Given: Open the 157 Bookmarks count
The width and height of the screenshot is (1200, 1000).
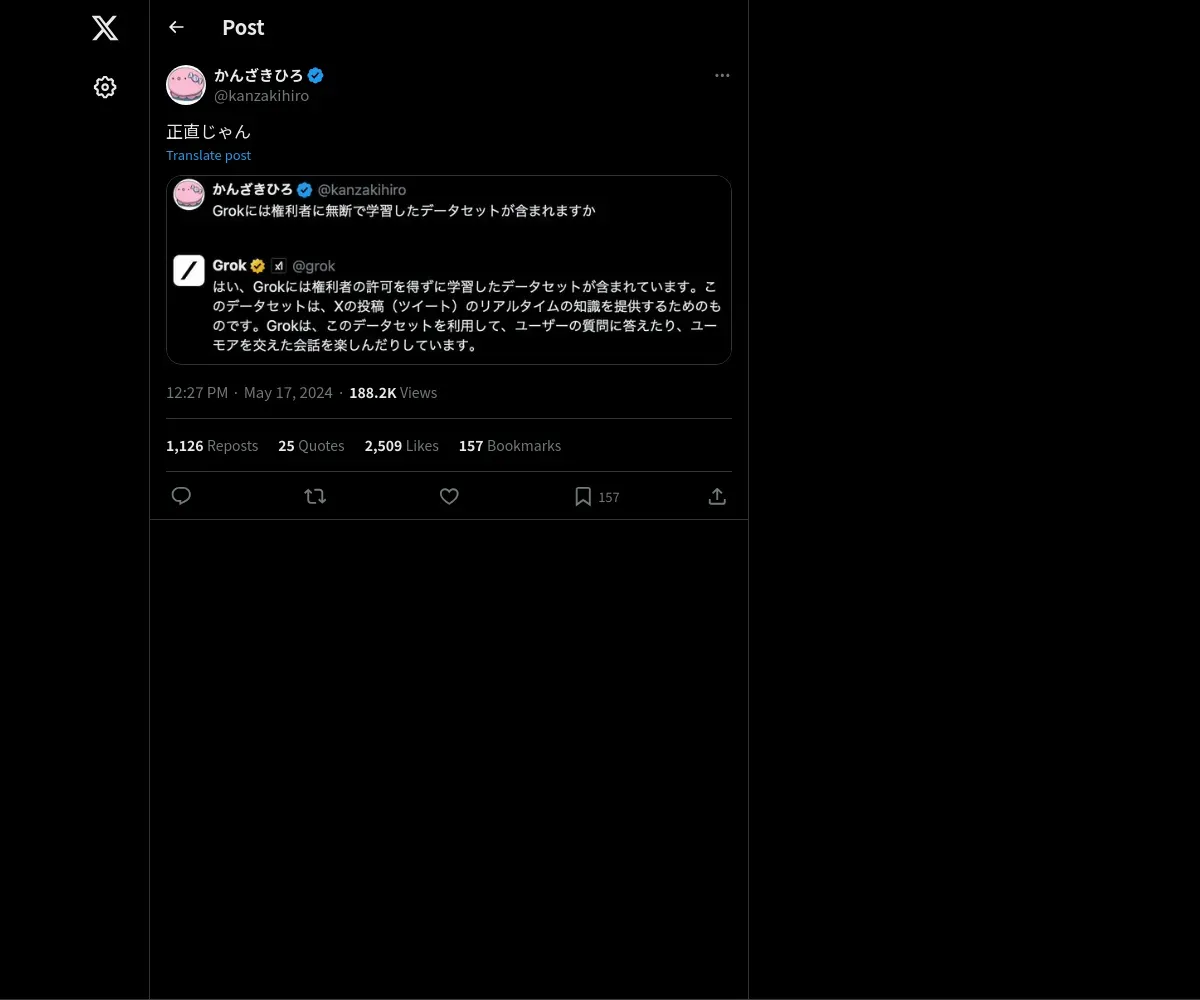Looking at the screenshot, I should coord(509,446).
